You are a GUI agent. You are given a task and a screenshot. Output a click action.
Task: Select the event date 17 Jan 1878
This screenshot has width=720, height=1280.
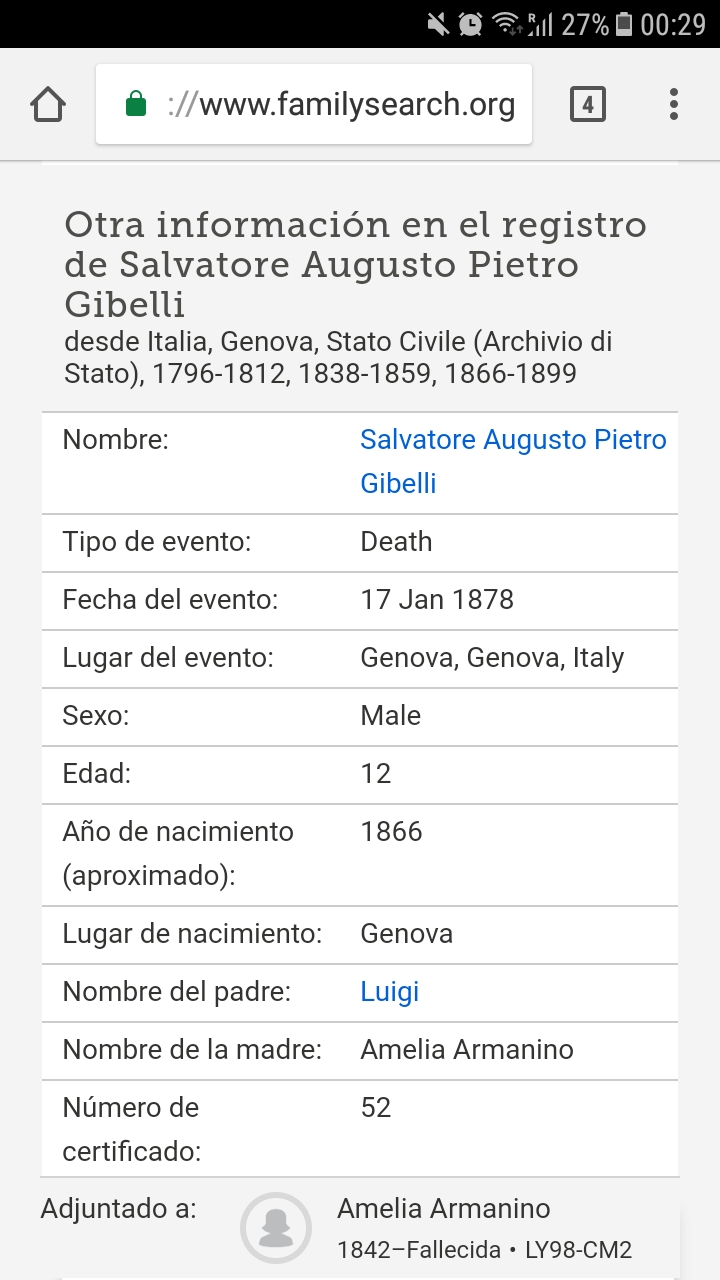coord(437,600)
